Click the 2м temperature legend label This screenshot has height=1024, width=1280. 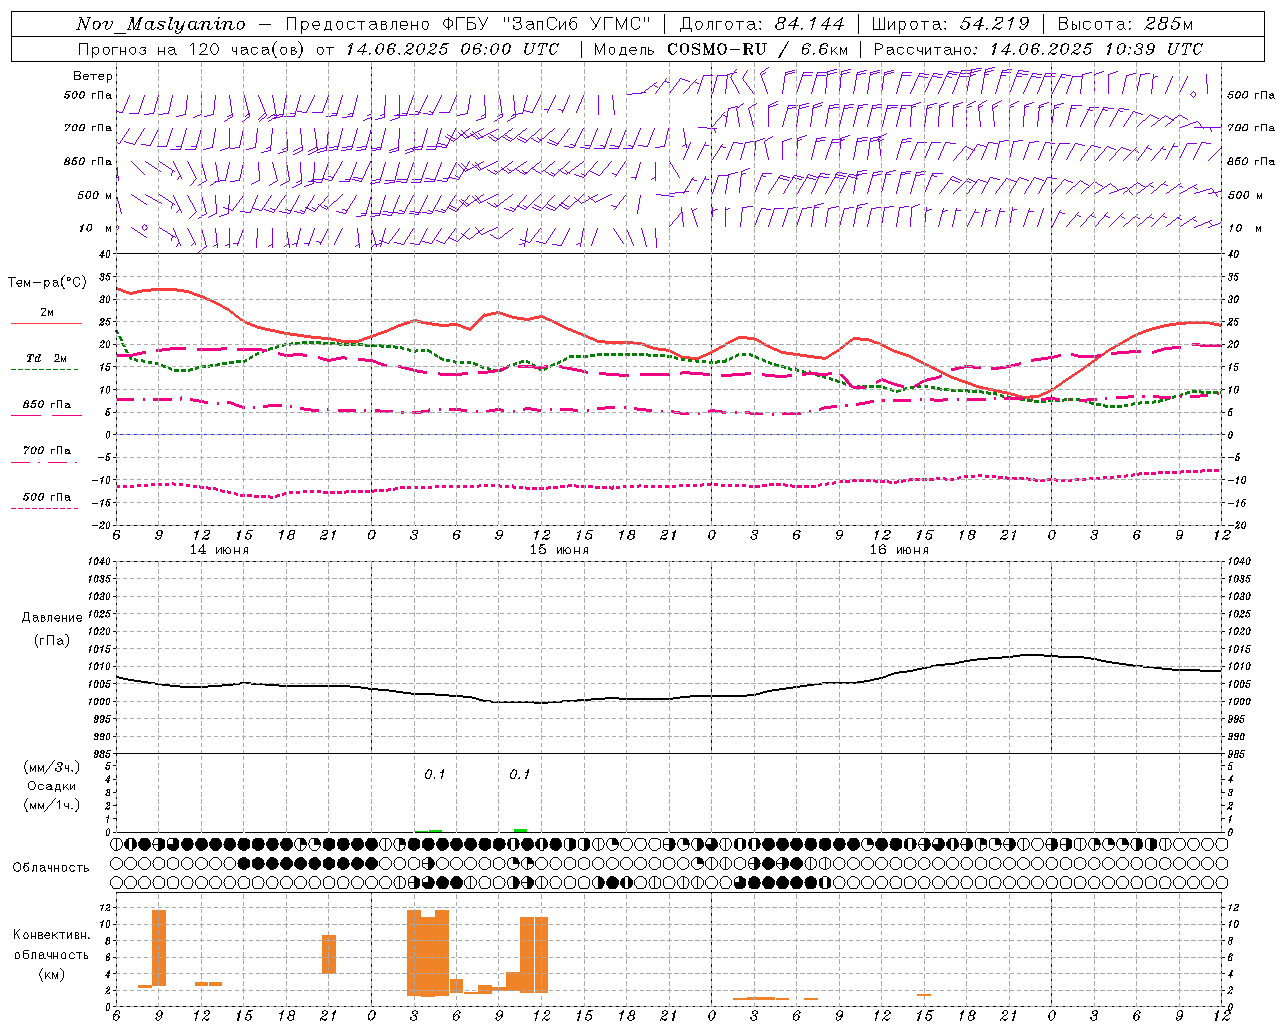[x=47, y=313]
